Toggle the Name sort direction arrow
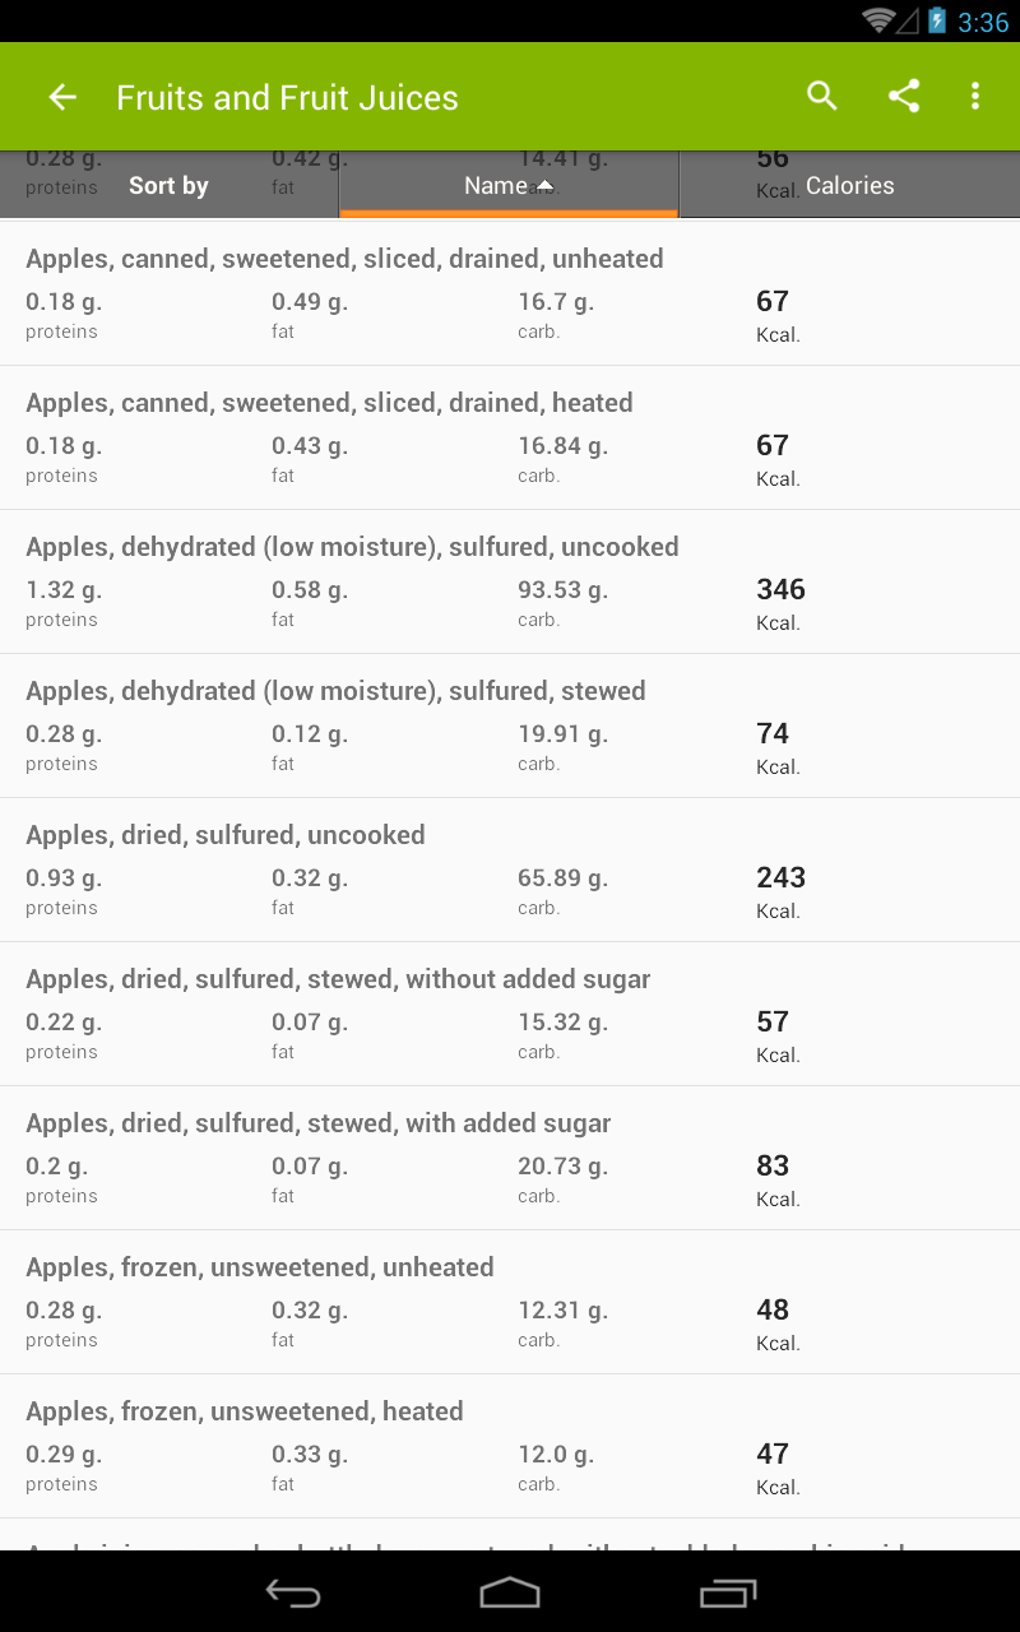The height and width of the screenshot is (1632, 1020). [x=545, y=185]
